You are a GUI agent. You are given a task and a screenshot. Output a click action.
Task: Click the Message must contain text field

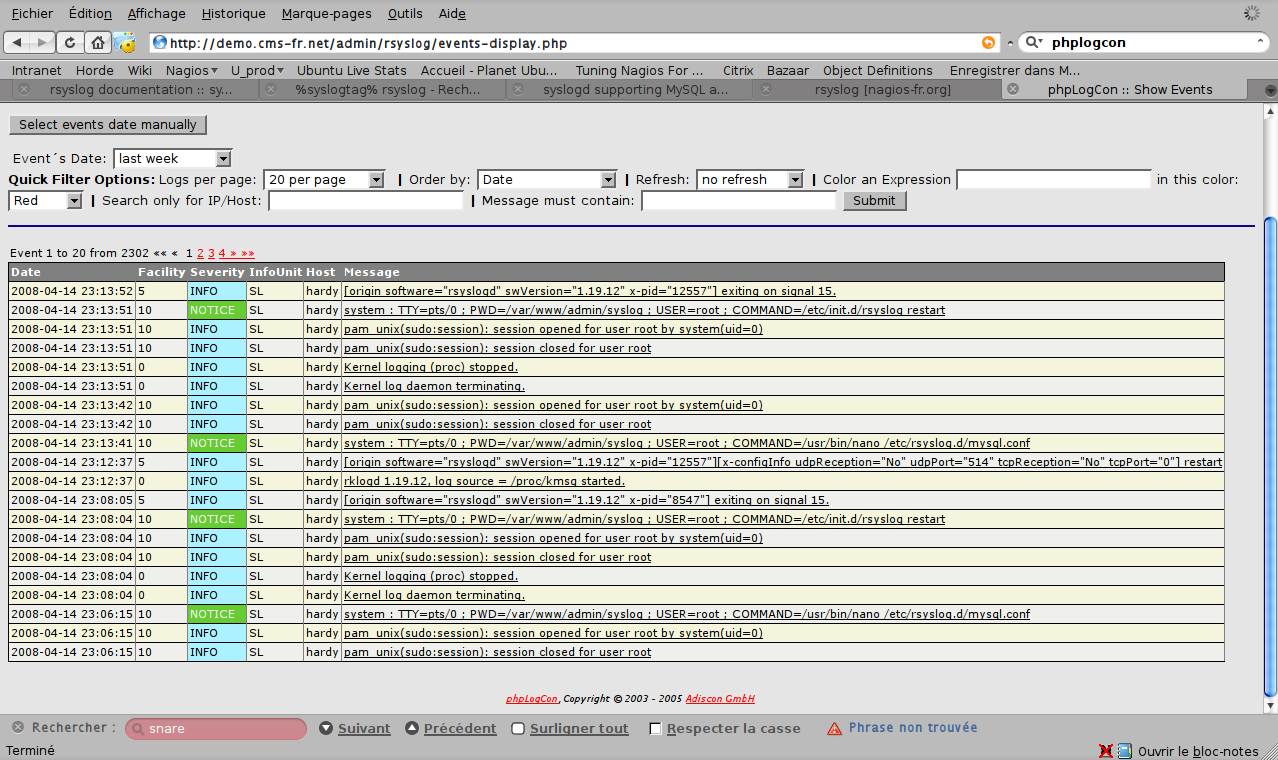point(738,201)
